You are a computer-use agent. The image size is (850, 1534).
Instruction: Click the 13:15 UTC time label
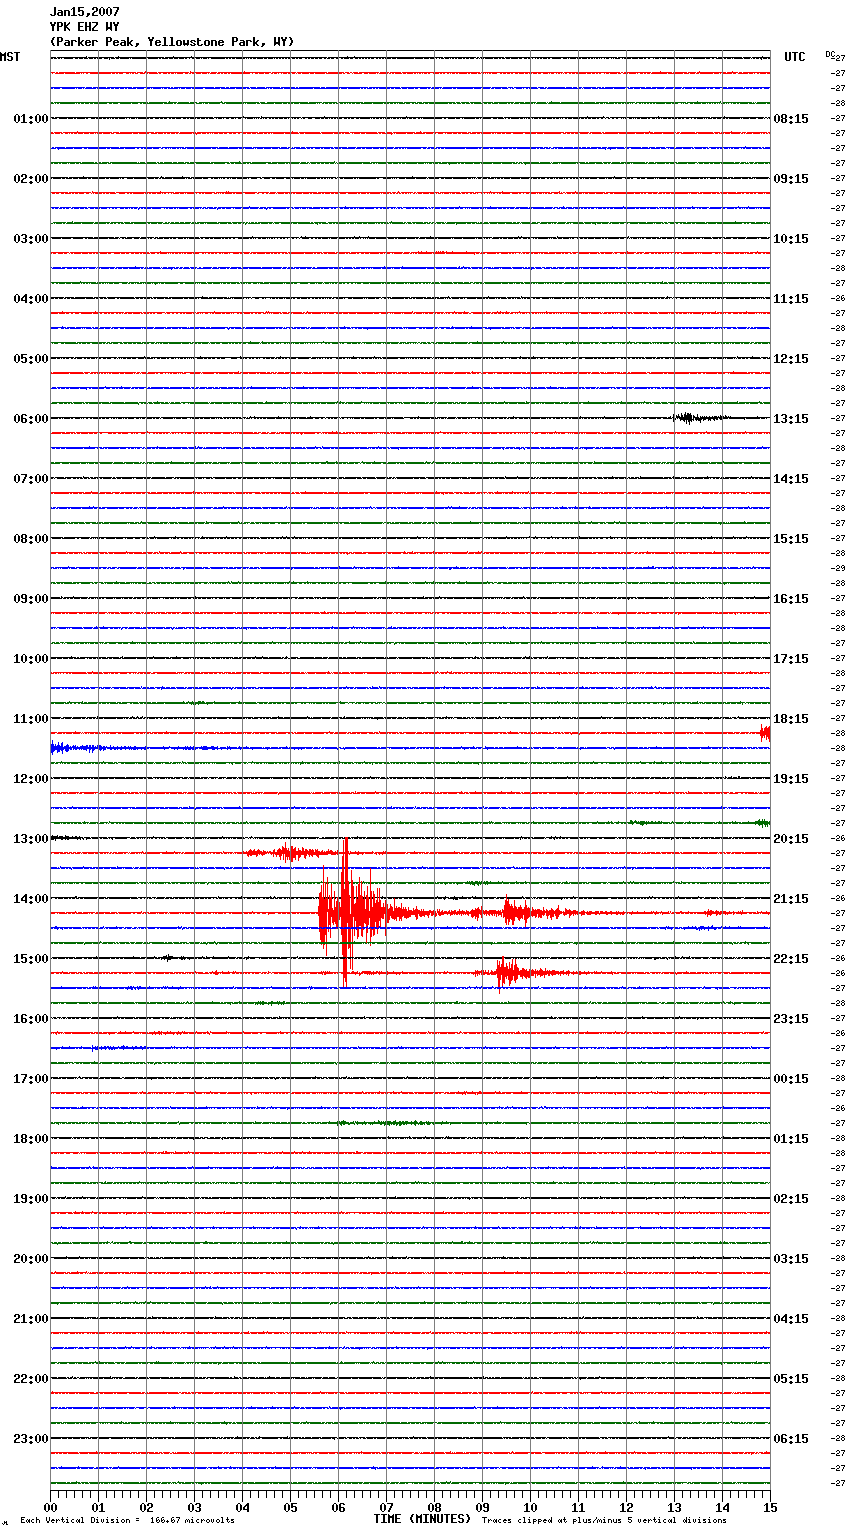(x=791, y=419)
